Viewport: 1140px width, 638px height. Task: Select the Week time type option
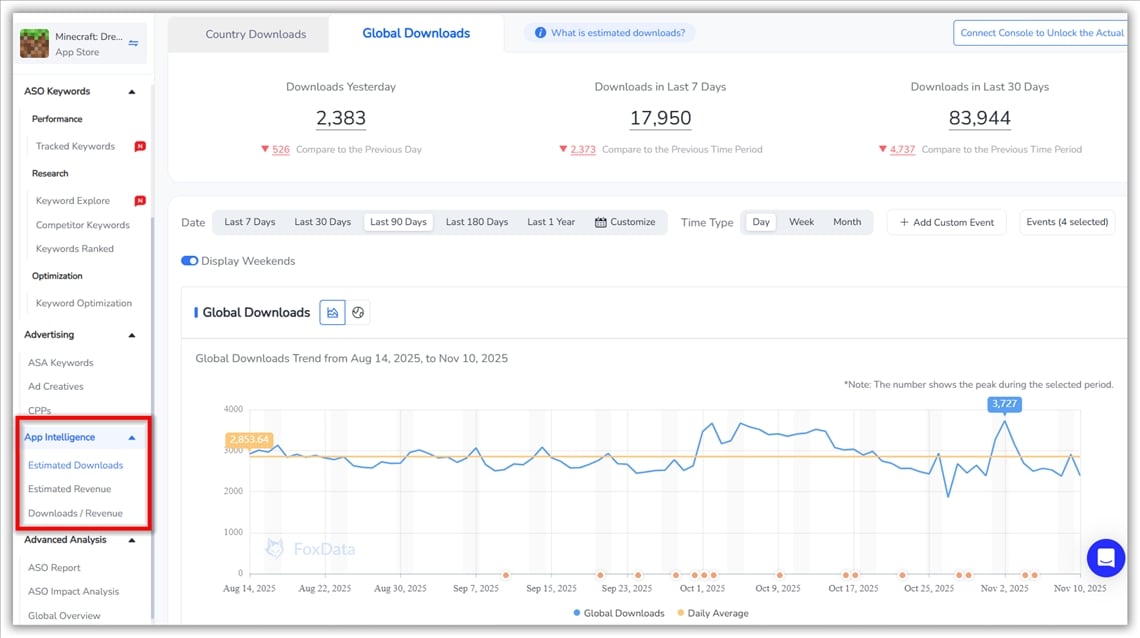tap(801, 222)
